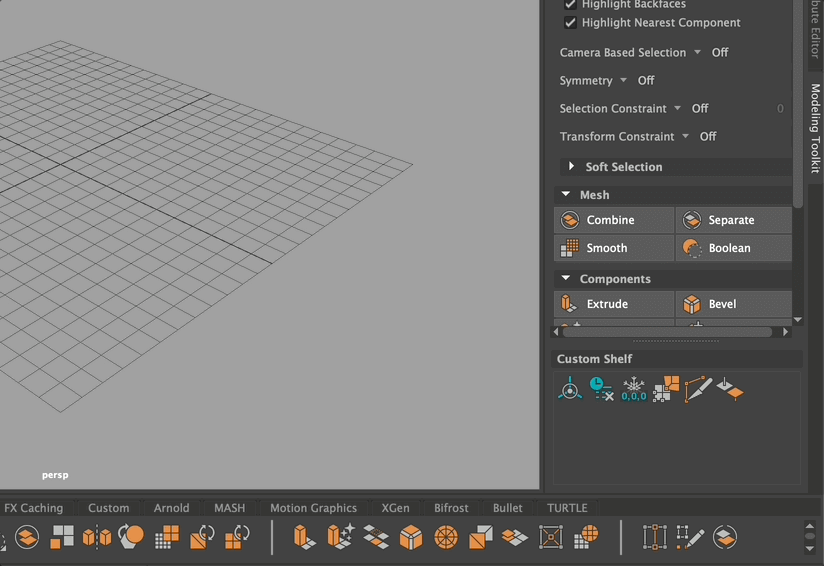Select the Multi-Cut knife tool icon
This screenshot has height=566, width=824.
click(x=698, y=389)
